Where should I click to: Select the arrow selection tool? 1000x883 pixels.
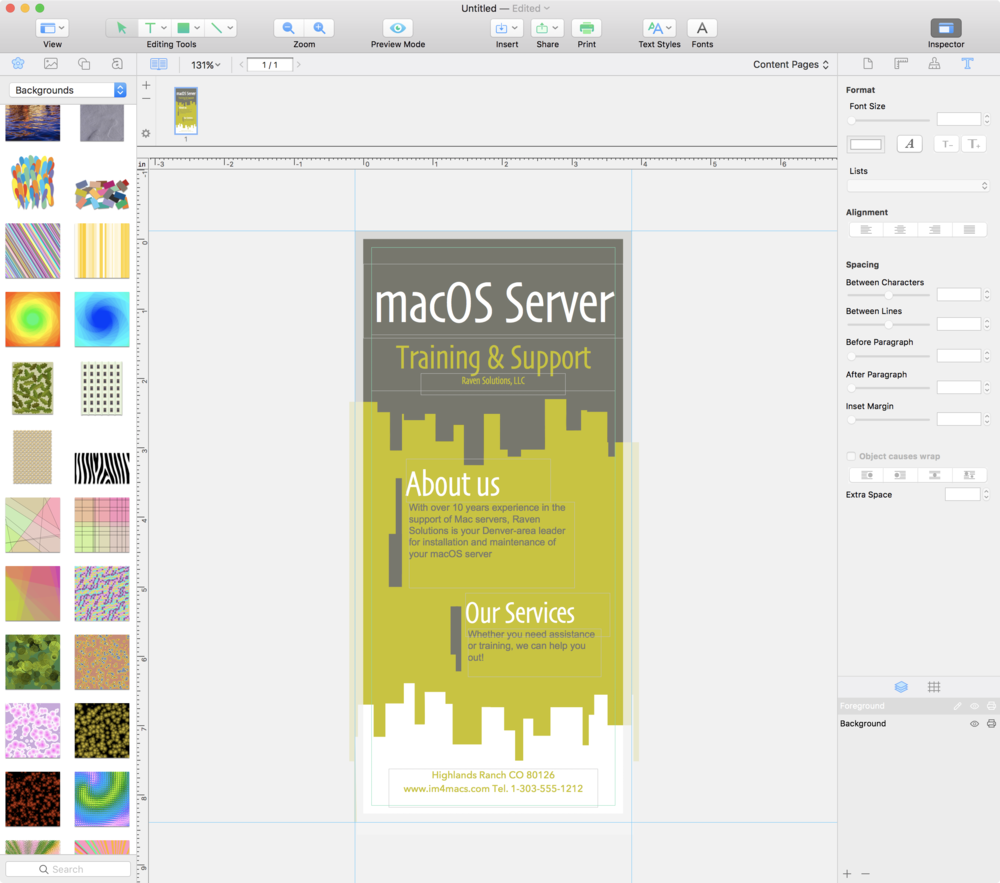pyautogui.click(x=121, y=28)
